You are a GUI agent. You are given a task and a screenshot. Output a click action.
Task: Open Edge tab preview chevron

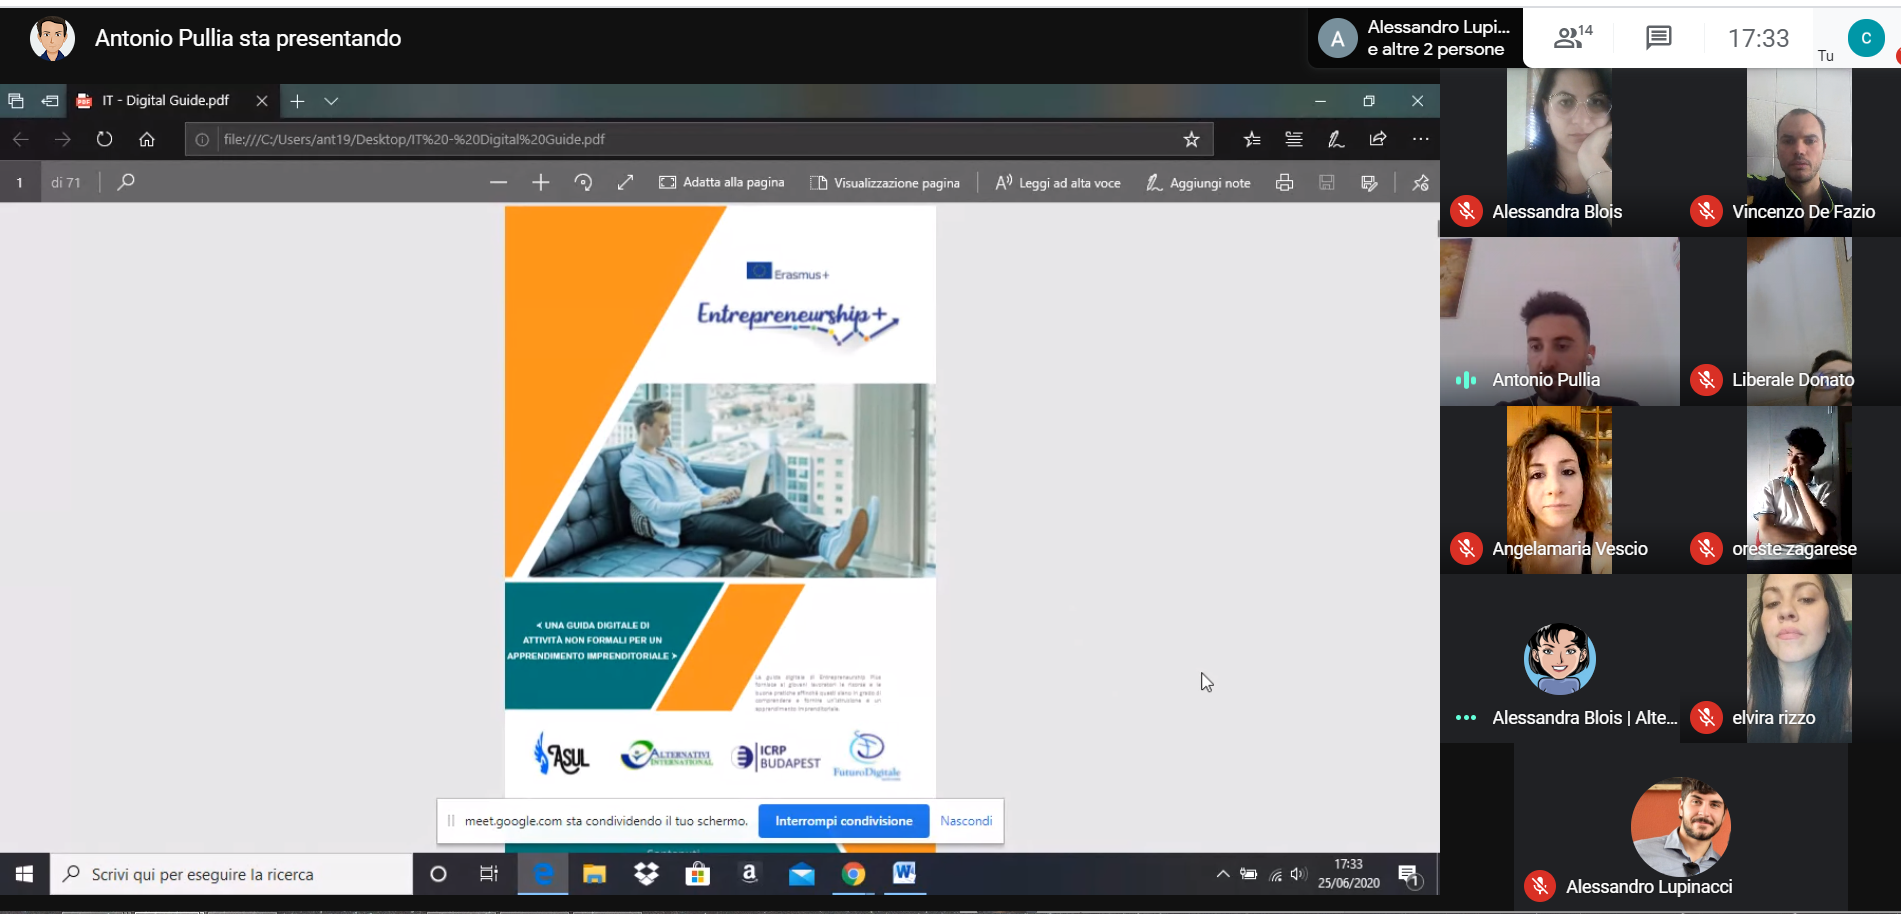coord(331,101)
